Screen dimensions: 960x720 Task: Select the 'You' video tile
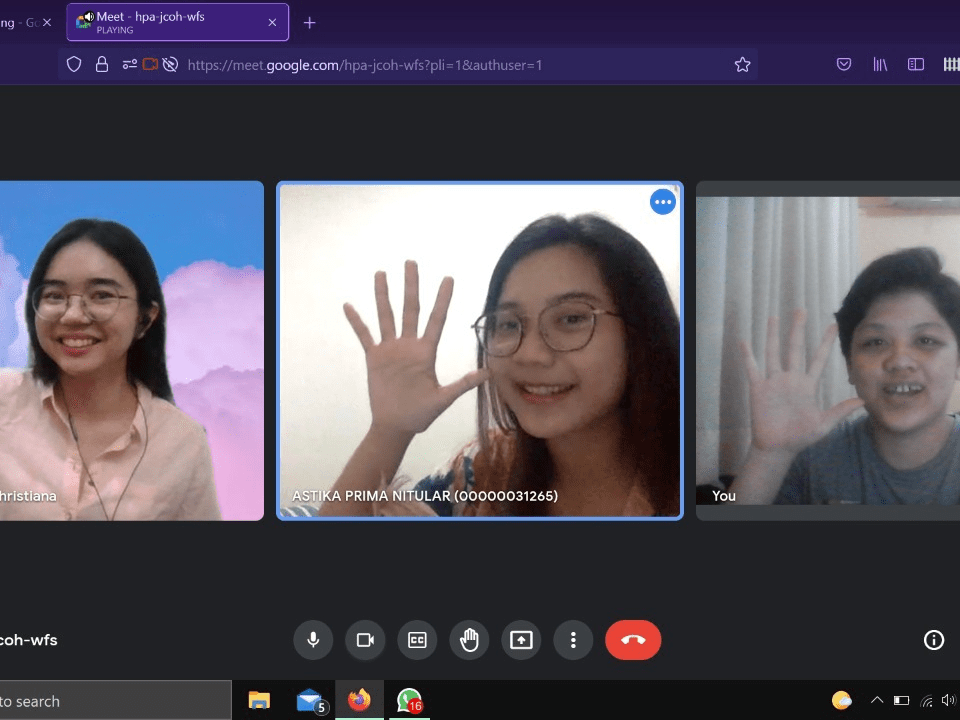[828, 350]
